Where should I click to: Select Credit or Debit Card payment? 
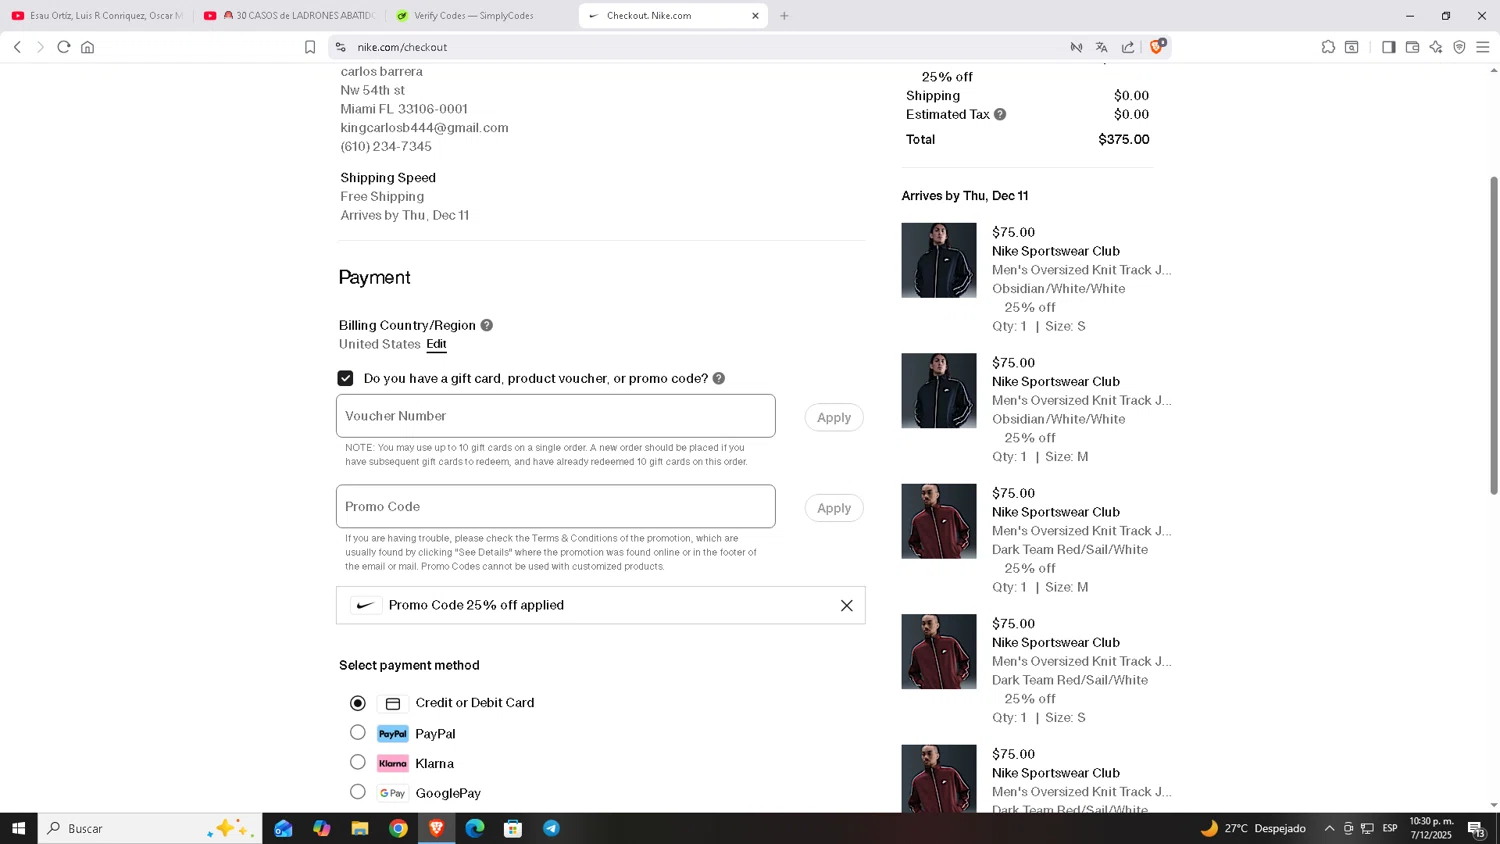click(358, 703)
